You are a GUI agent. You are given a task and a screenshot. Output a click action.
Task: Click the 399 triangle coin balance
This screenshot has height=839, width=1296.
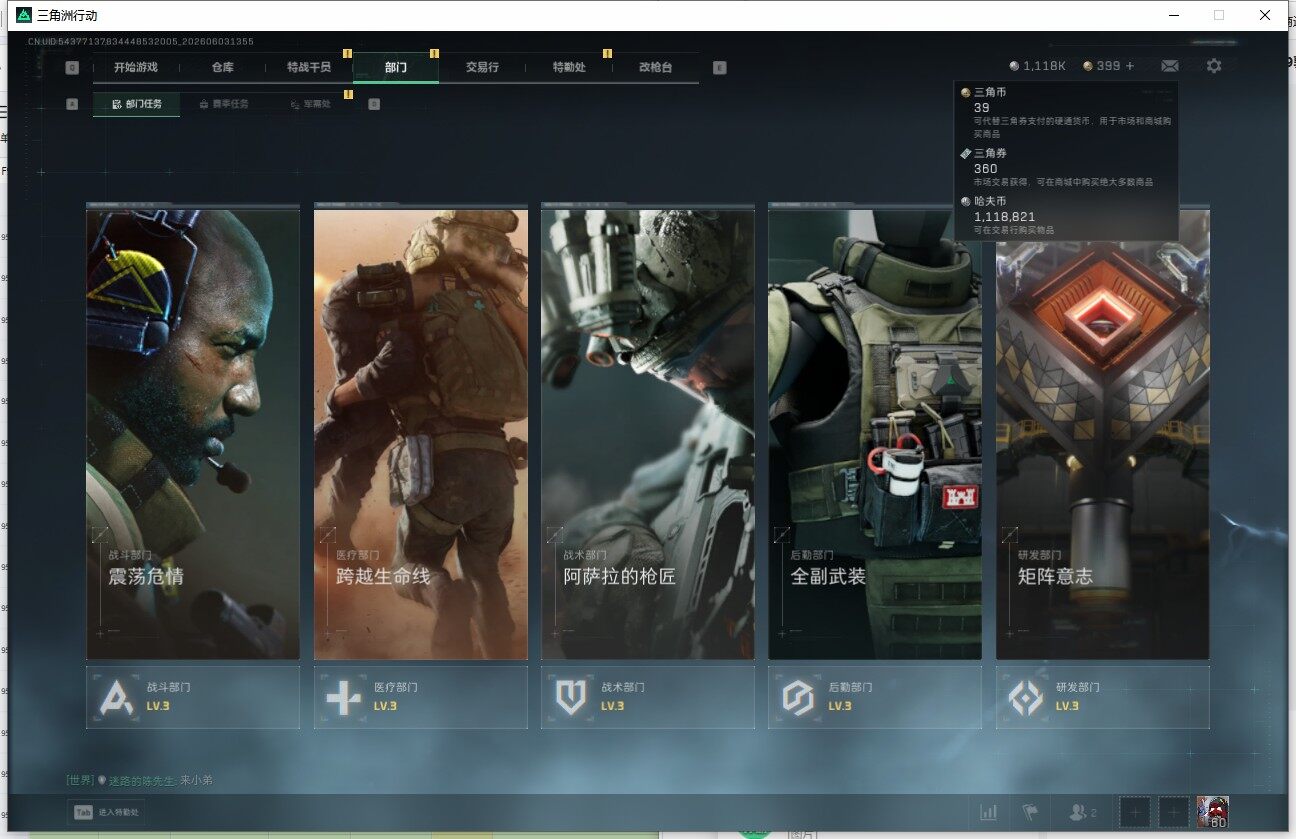tap(1103, 66)
